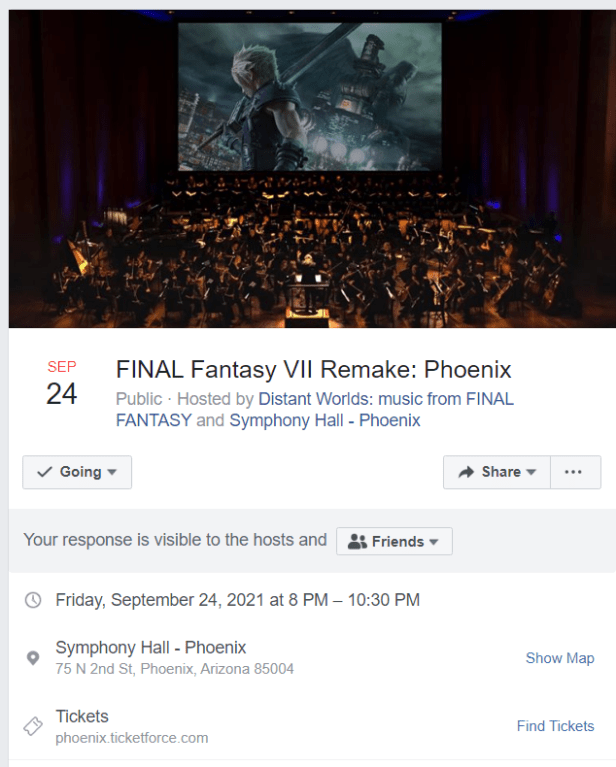Click the event title heading
This screenshot has width=616, height=767.
coord(313,369)
